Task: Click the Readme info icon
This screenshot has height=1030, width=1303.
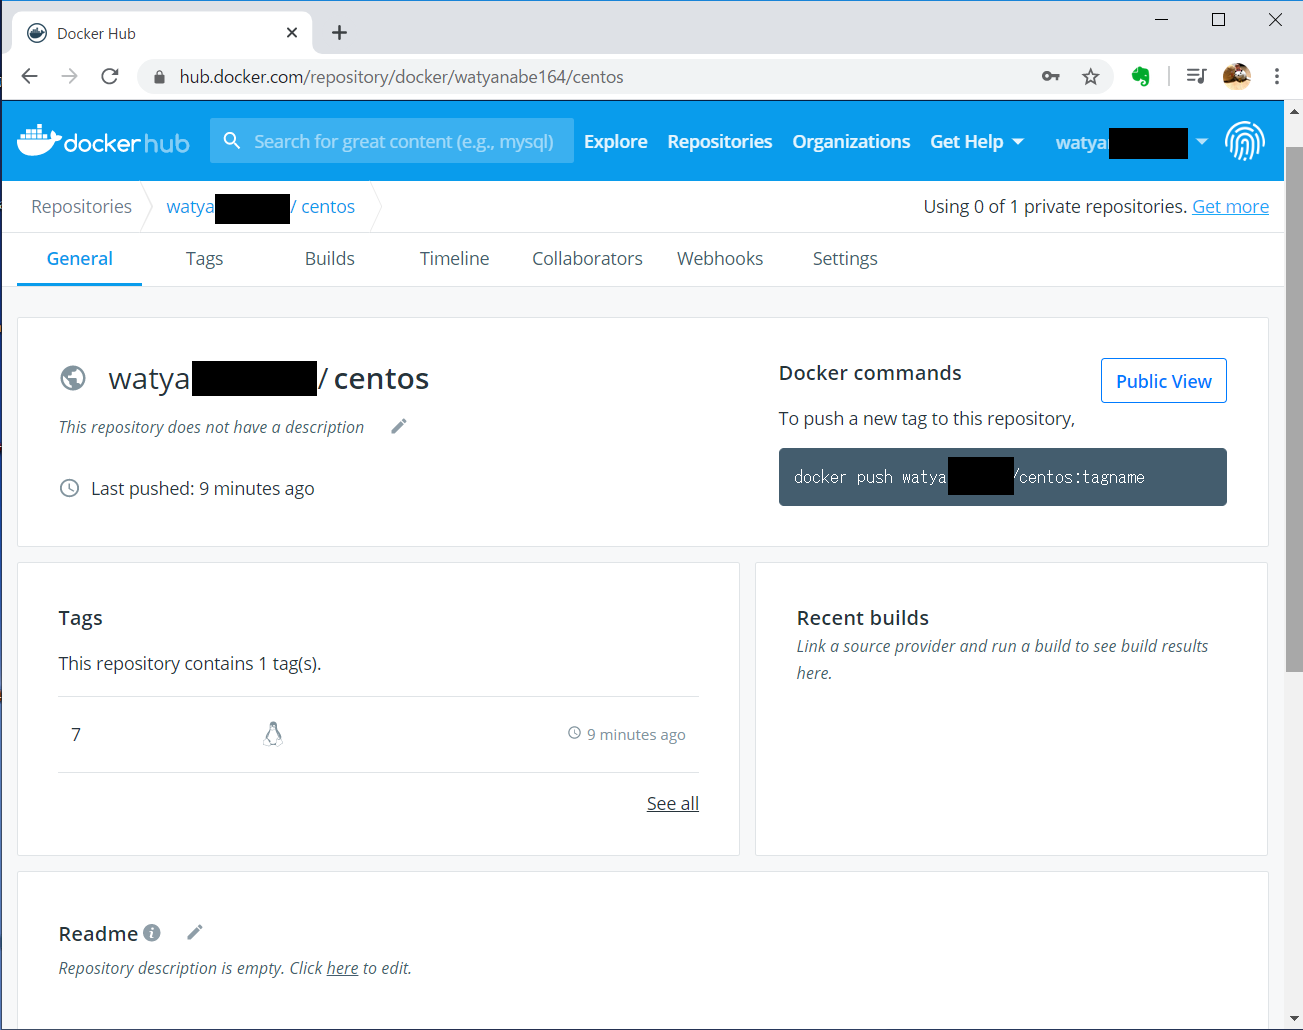Action: [x=152, y=932]
